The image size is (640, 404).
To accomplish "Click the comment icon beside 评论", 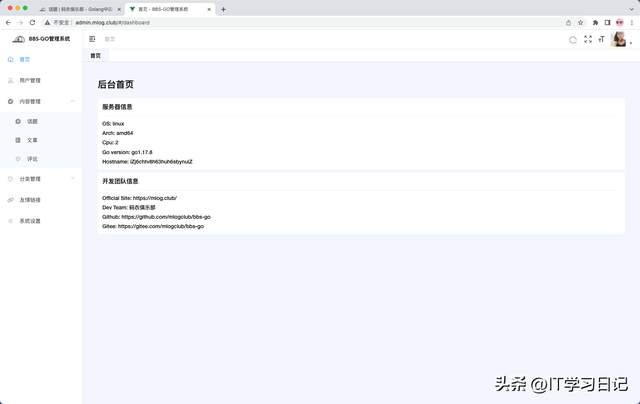I will point(18,159).
